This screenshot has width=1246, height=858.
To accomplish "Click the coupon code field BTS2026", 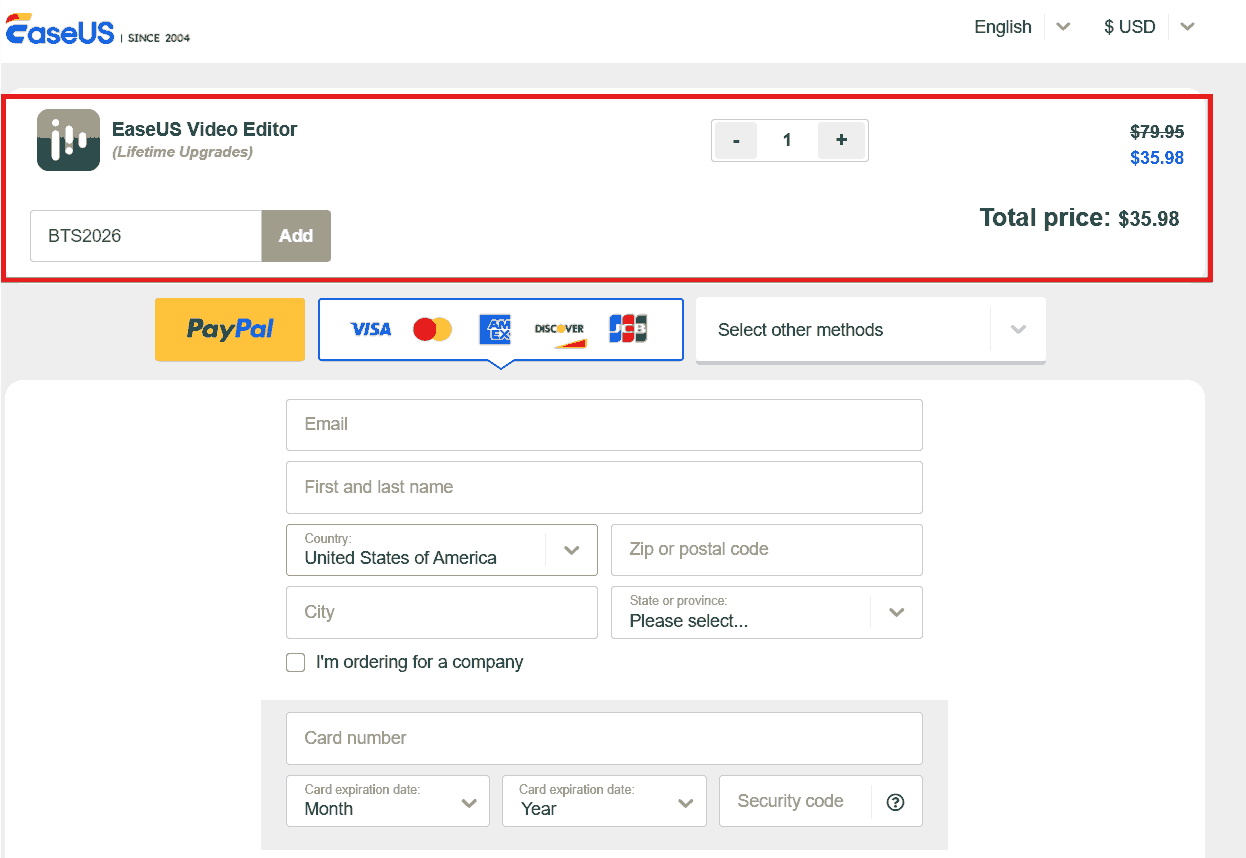I will 146,236.
